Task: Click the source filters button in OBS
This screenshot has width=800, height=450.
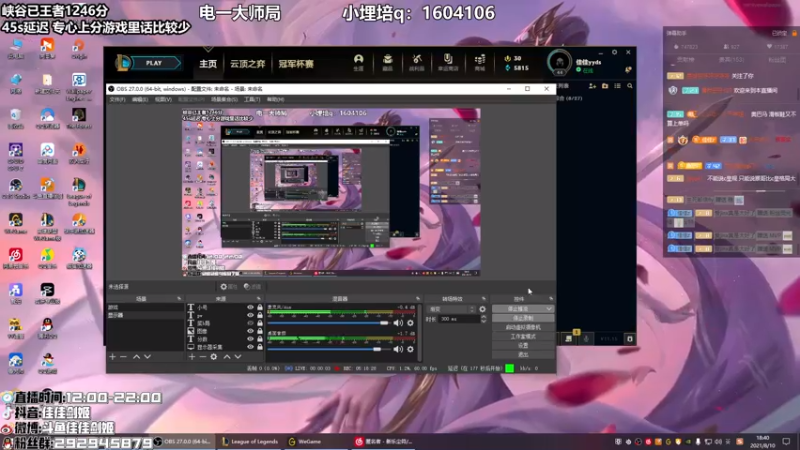Action: tap(252, 287)
